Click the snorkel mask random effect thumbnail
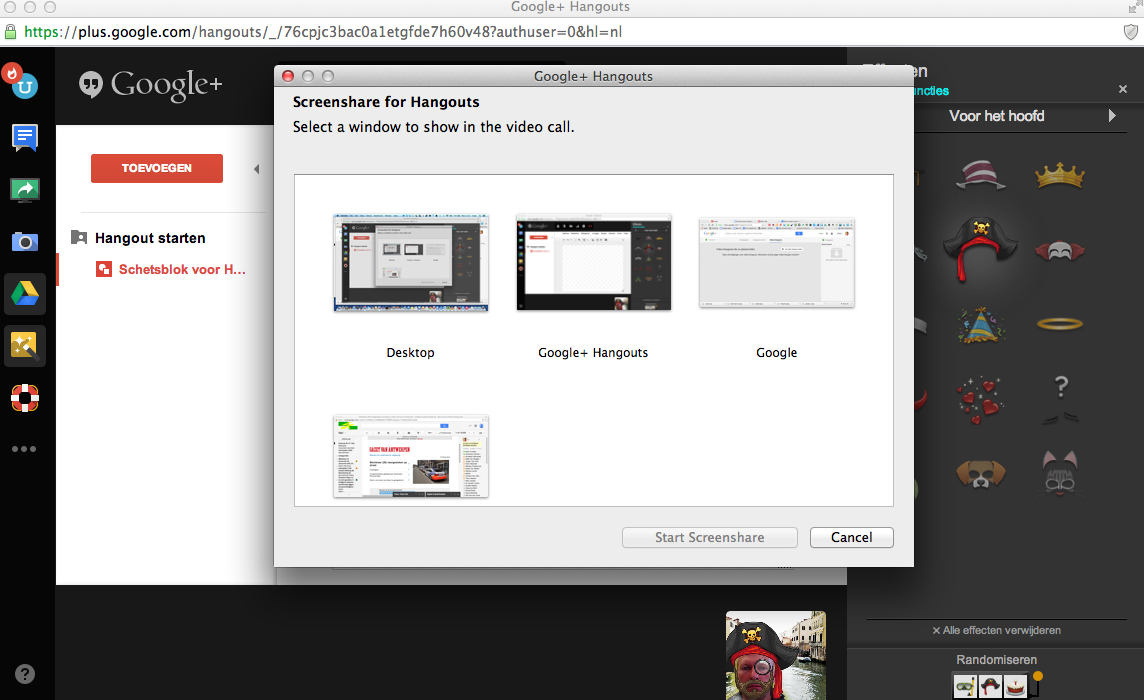The image size is (1144, 700). [965, 687]
